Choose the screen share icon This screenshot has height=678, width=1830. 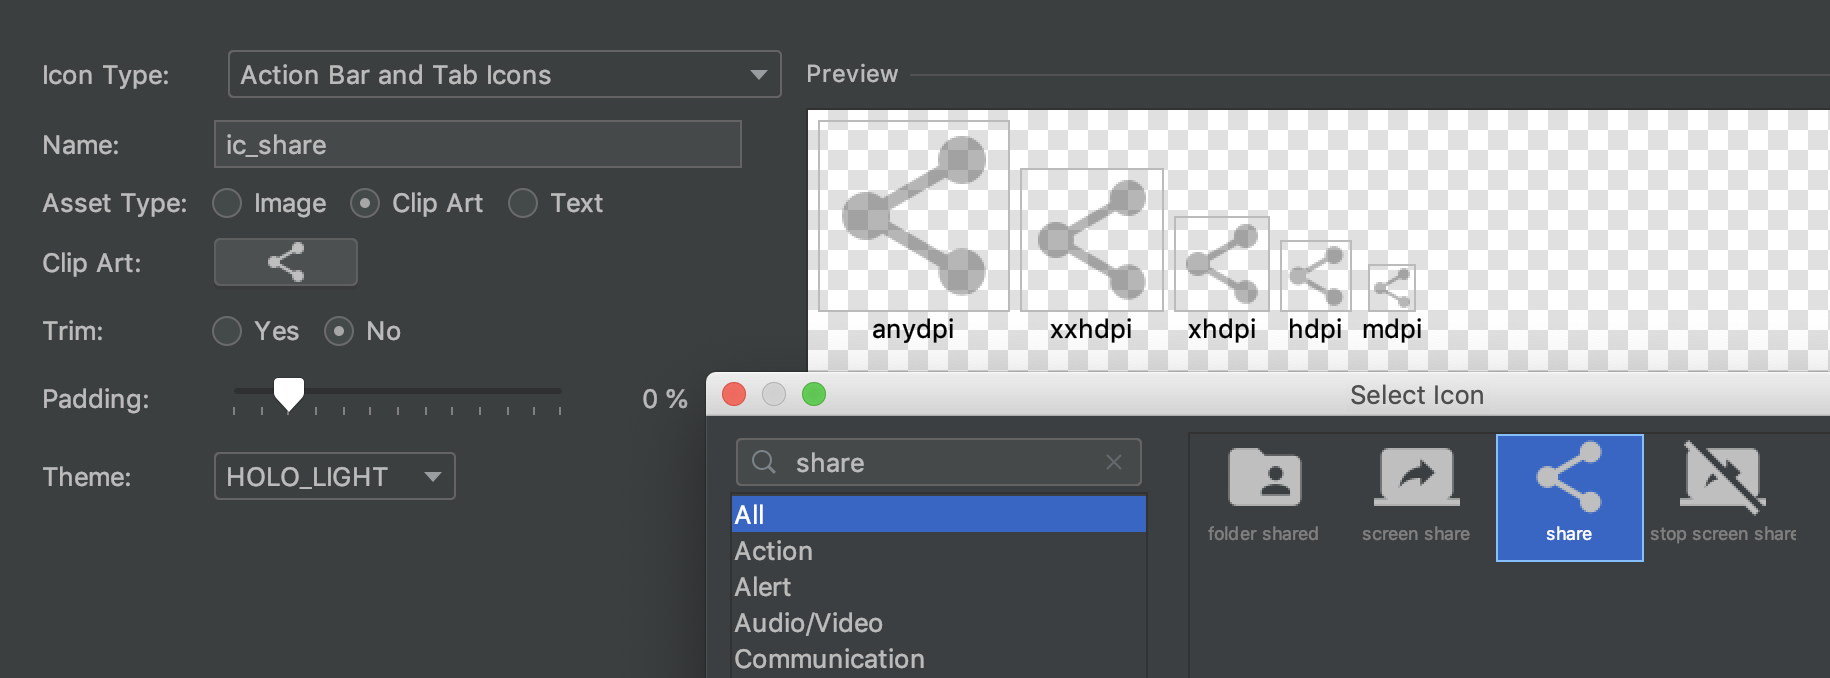click(1416, 497)
